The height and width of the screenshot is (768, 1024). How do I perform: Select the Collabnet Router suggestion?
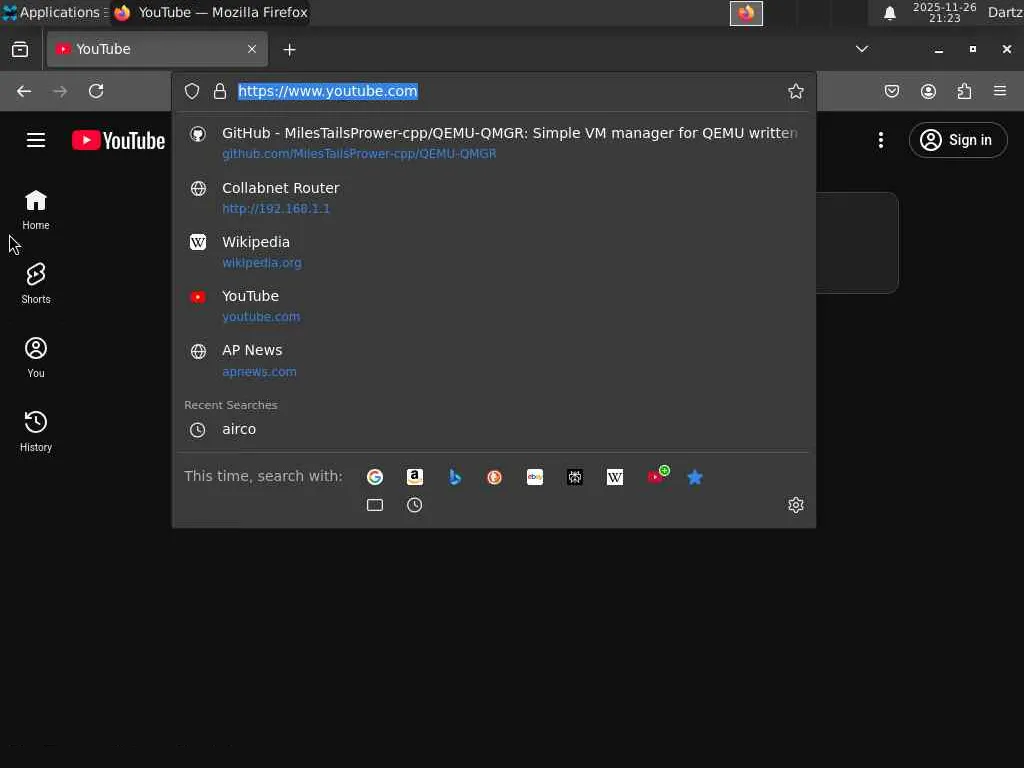pos(494,197)
